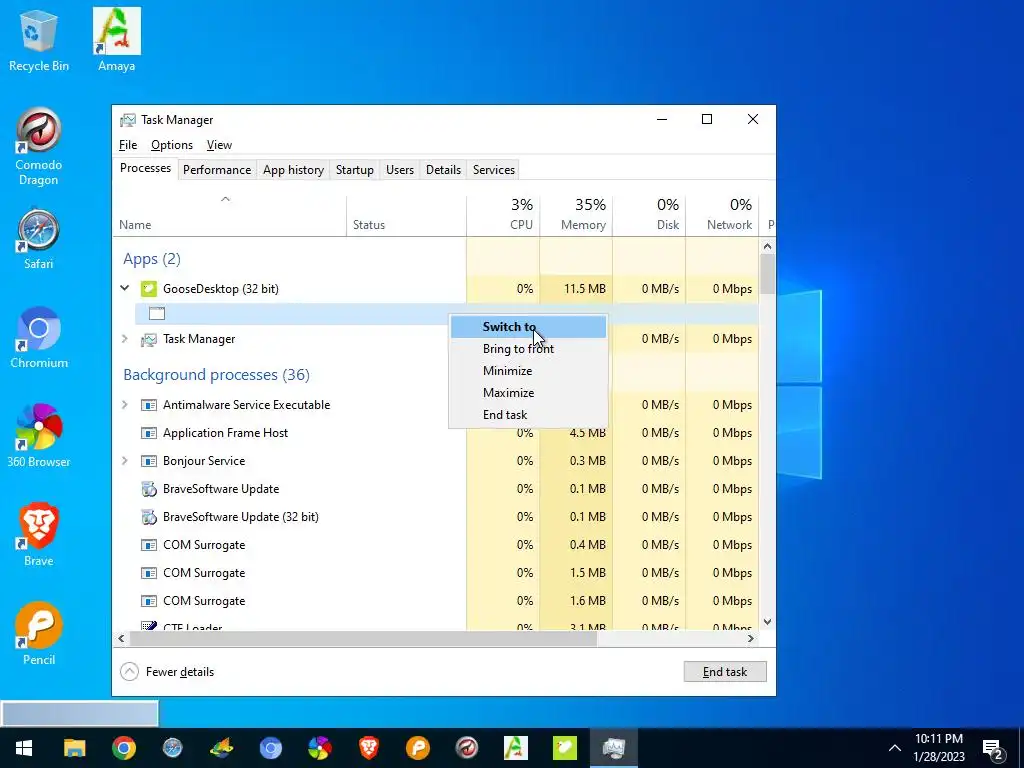This screenshot has width=1024, height=768.
Task: Show hidden system tray icons
Action: 895,748
